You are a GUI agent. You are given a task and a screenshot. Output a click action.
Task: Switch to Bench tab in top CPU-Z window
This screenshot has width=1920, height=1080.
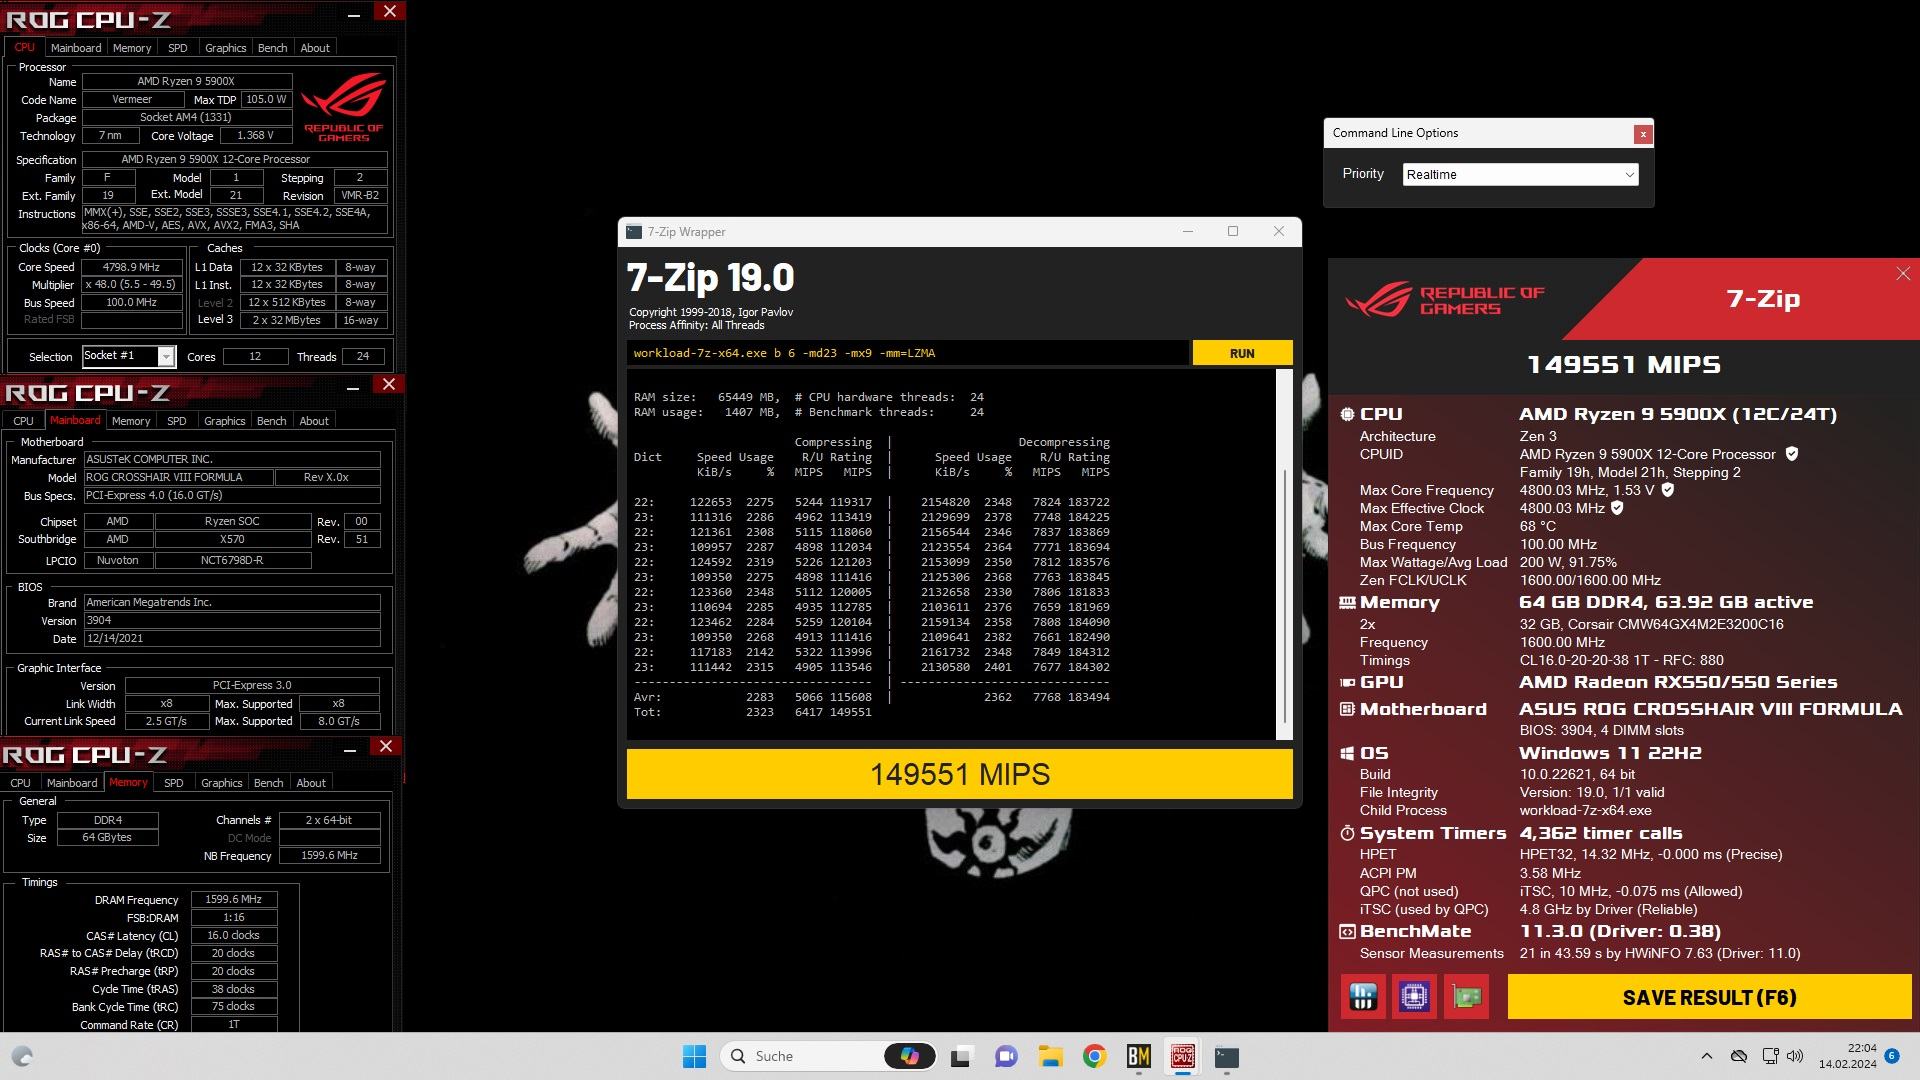pos(272,48)
